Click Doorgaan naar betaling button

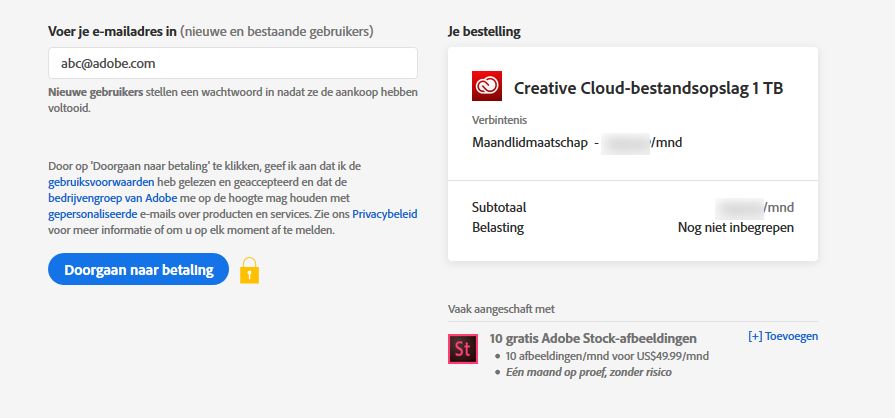tap(139, 270)
